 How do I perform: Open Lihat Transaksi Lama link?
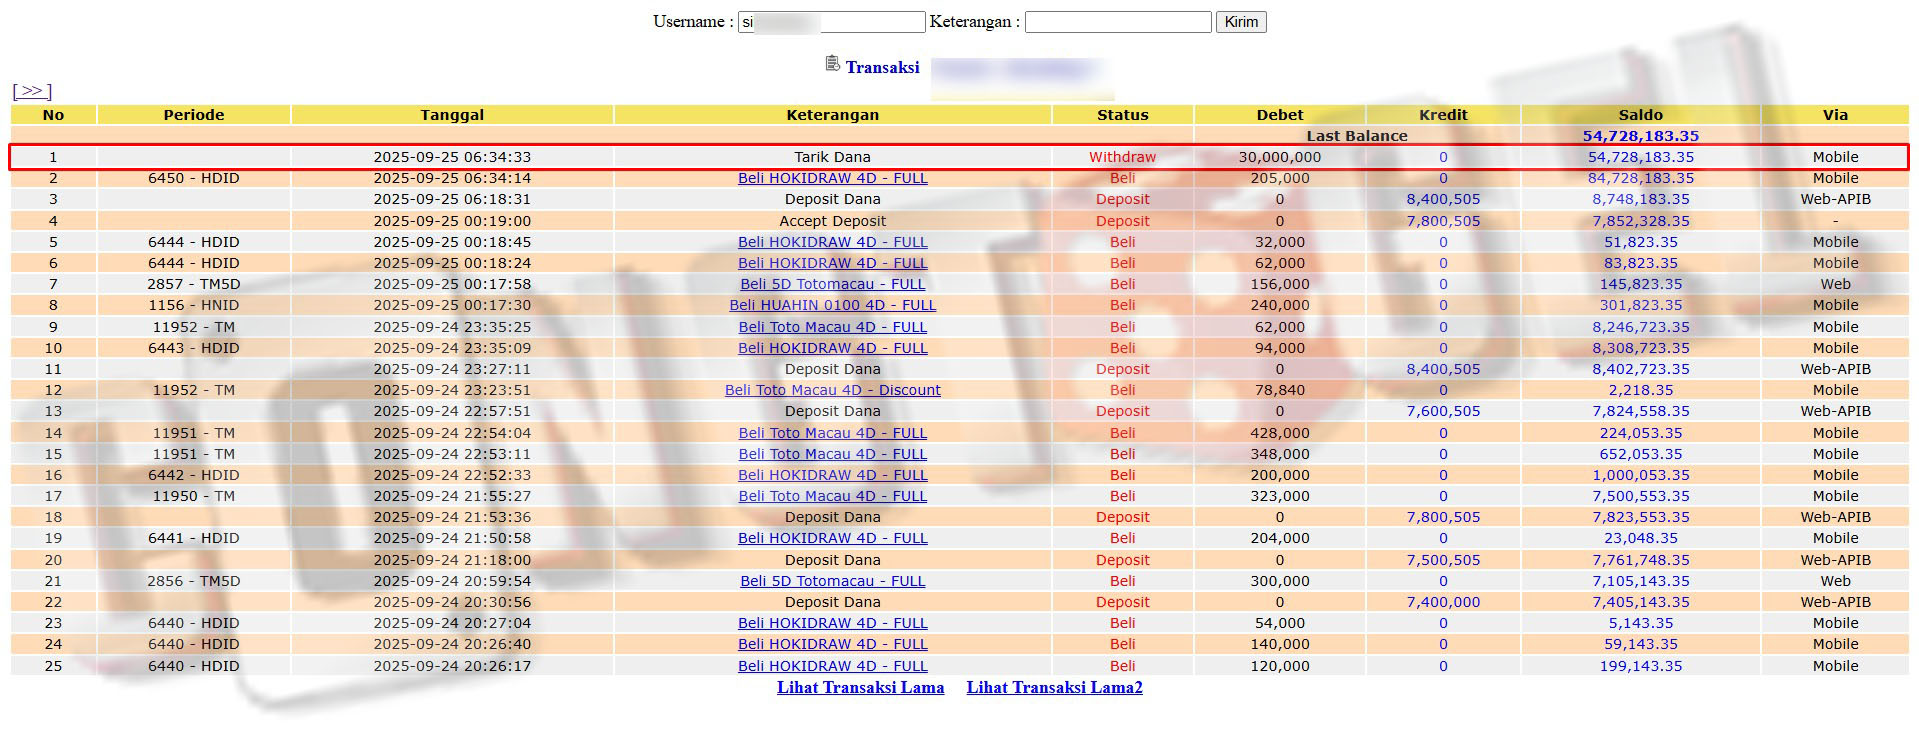[x=860, y=687]
